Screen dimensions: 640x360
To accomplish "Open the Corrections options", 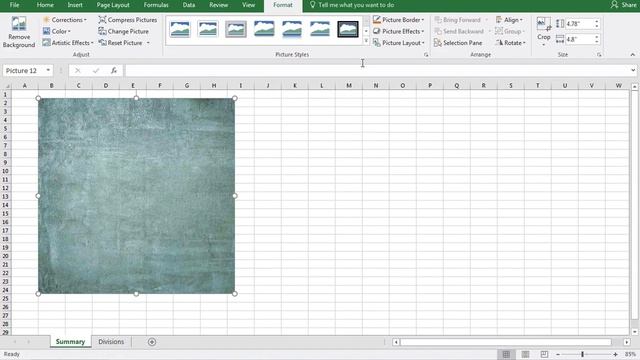I will 65,20.
